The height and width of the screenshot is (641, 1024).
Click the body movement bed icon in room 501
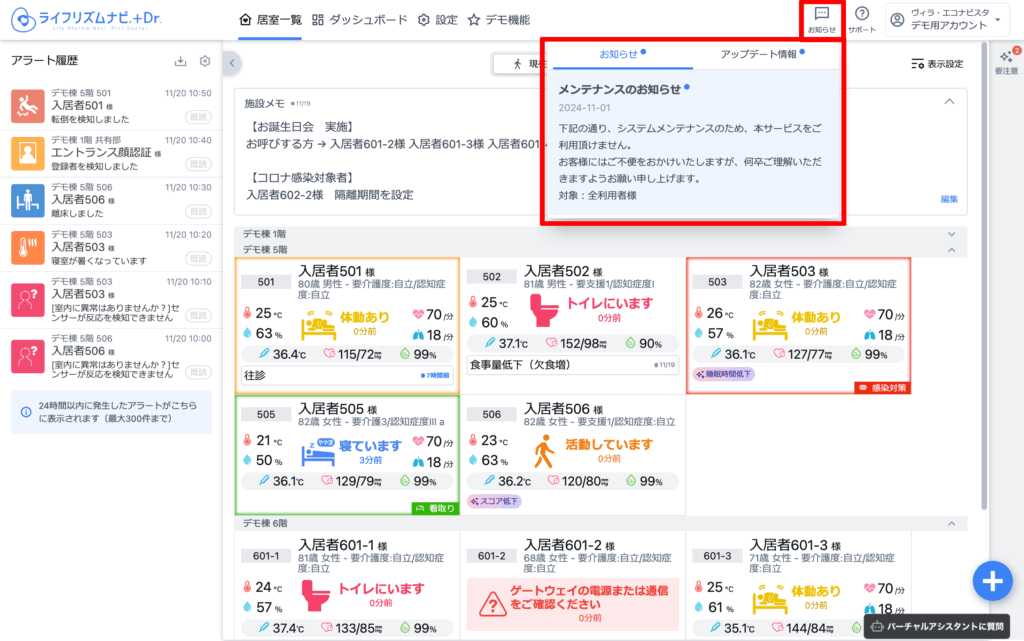click(318, 324)
